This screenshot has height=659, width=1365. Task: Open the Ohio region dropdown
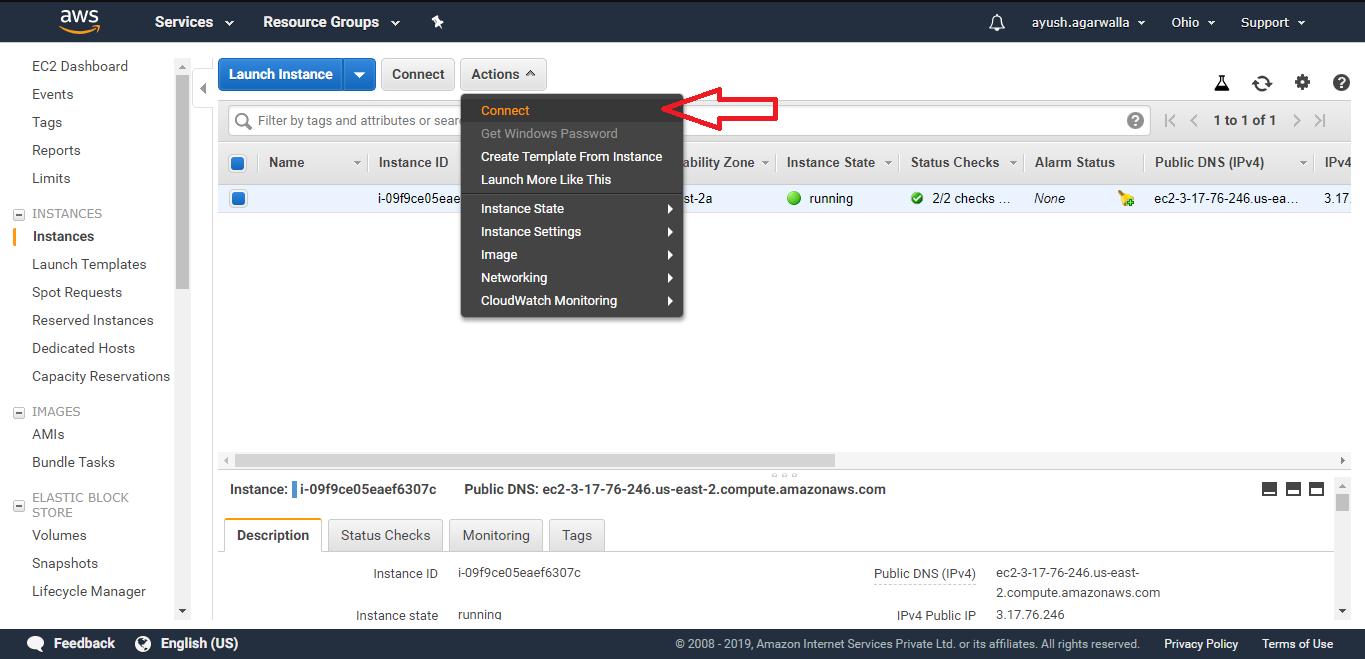coord(1193,22)
